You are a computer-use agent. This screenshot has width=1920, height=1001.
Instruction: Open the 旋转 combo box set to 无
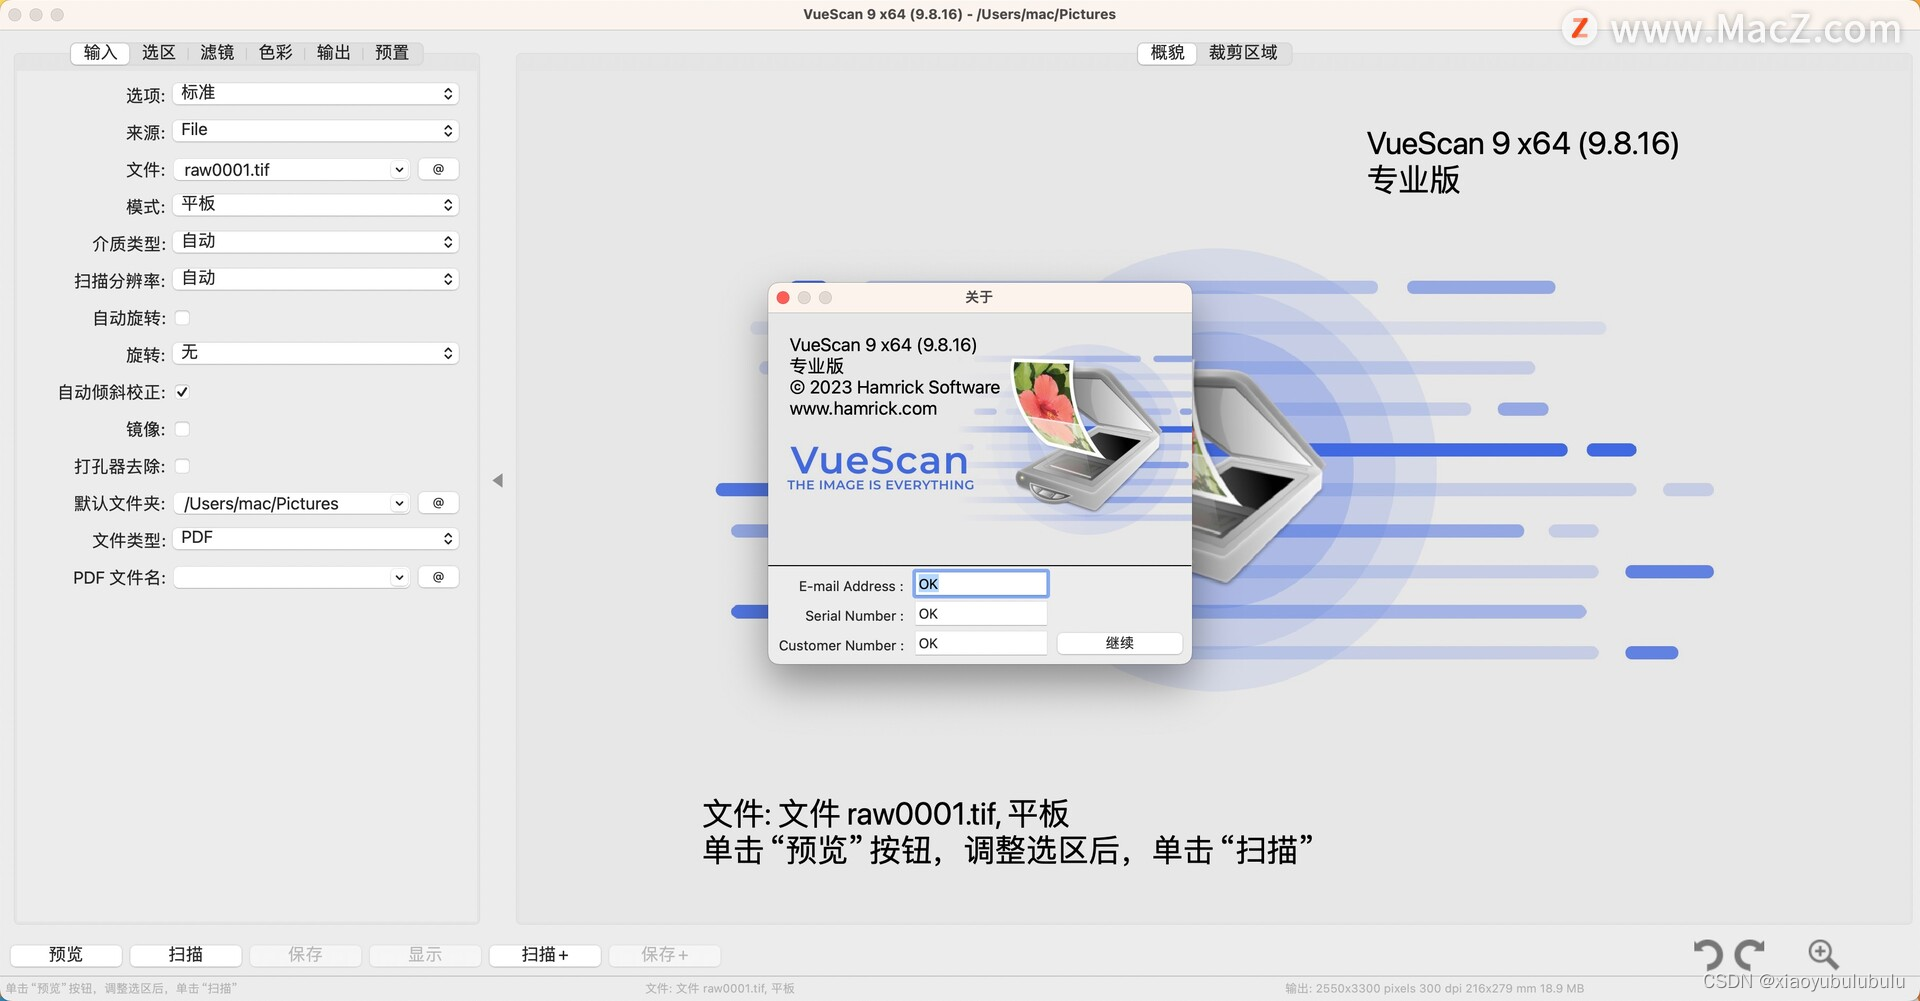click(315, 352)
